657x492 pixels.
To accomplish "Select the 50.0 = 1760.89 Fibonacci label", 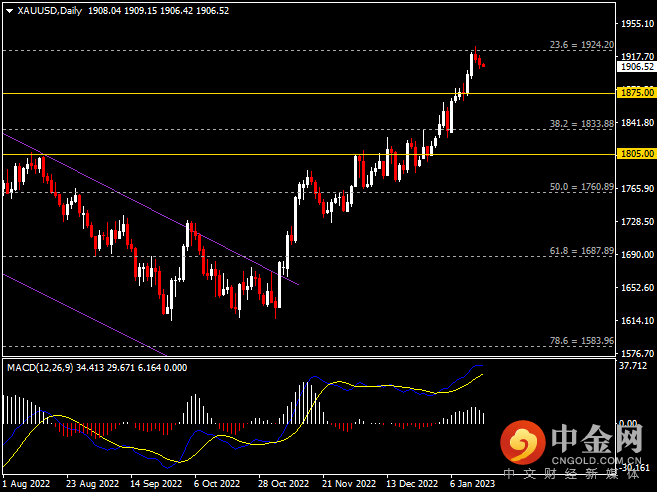I will [x=581, y=187].
